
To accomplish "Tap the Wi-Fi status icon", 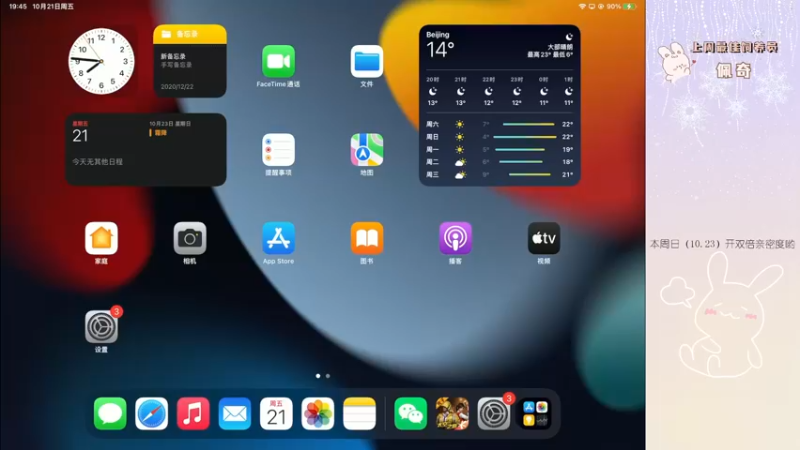I will pyautogui.click(x=582, y=7).
